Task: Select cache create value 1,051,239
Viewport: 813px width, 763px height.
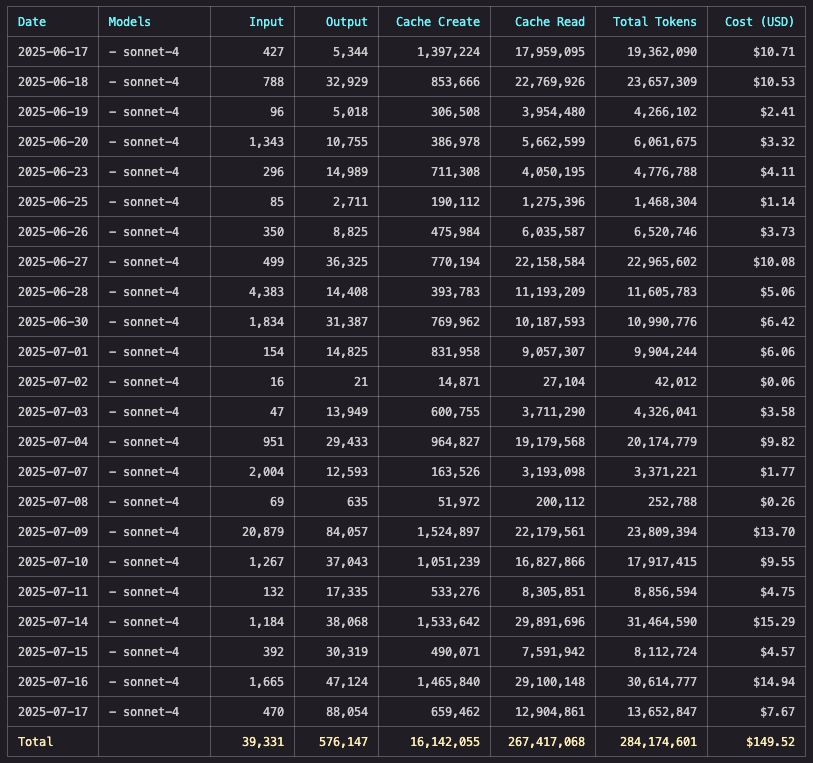Action: (x=448, y=563)
